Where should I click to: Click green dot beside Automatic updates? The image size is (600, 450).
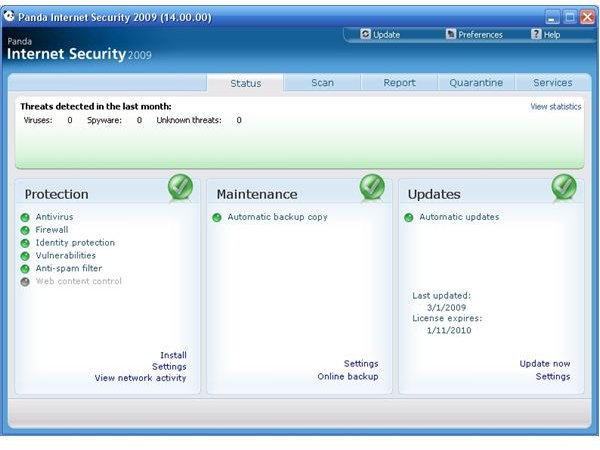coord(409,218)
